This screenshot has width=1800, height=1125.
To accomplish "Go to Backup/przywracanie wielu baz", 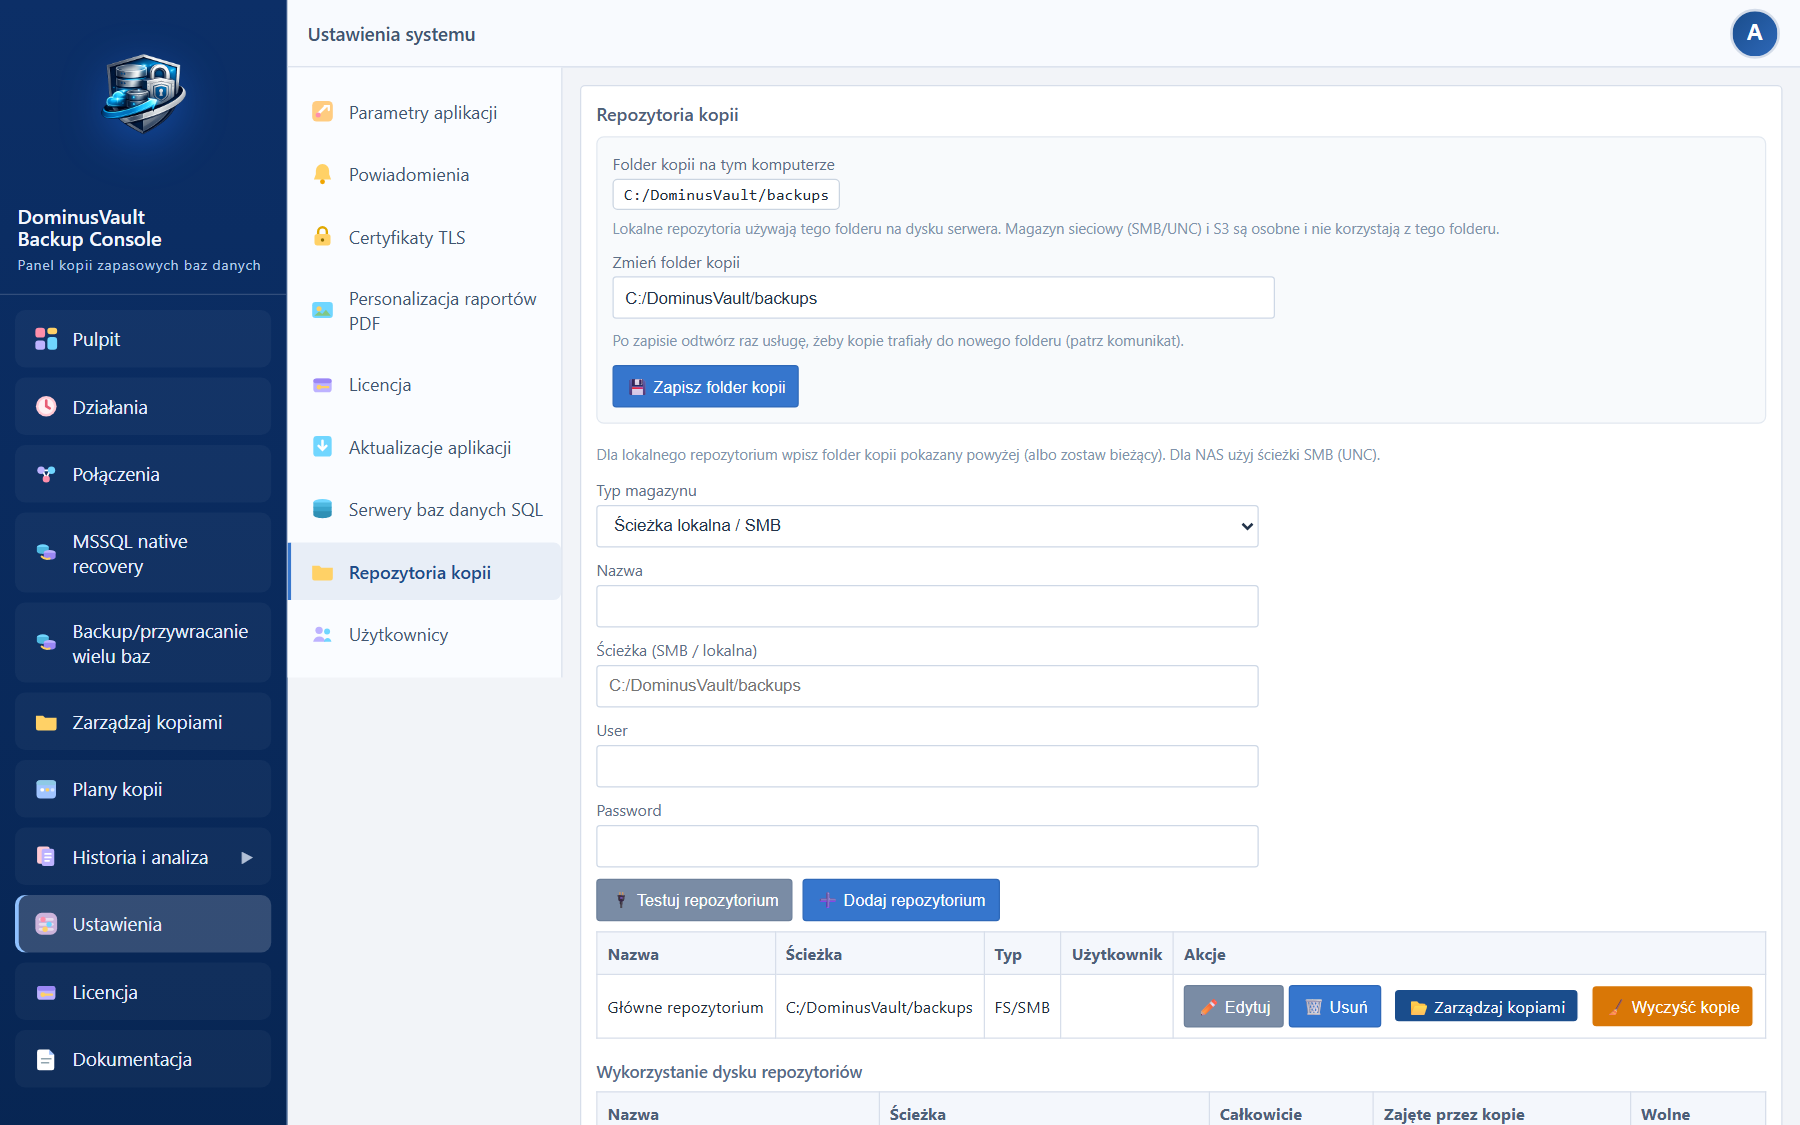I will pos(143,643).
